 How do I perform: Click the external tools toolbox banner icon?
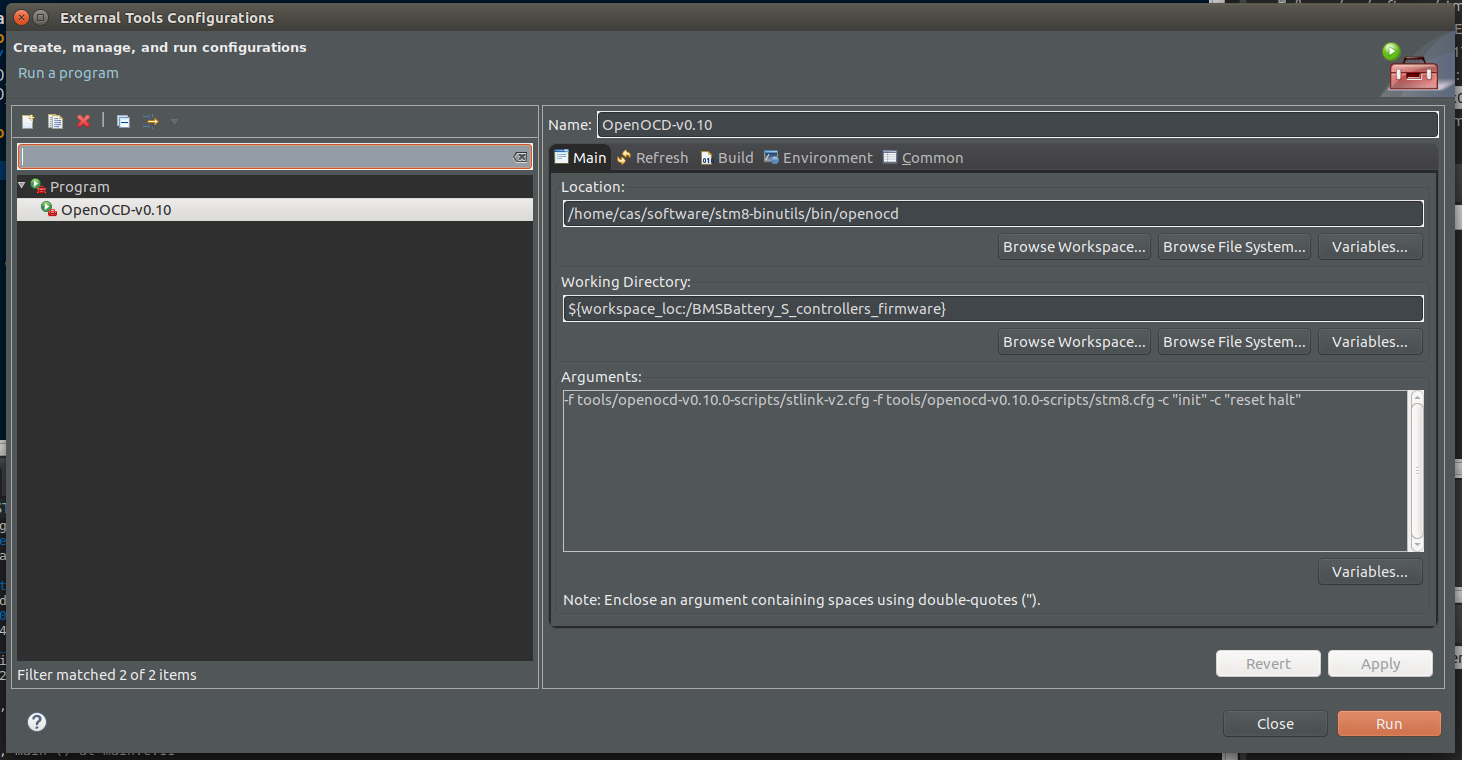[1412, 69]
